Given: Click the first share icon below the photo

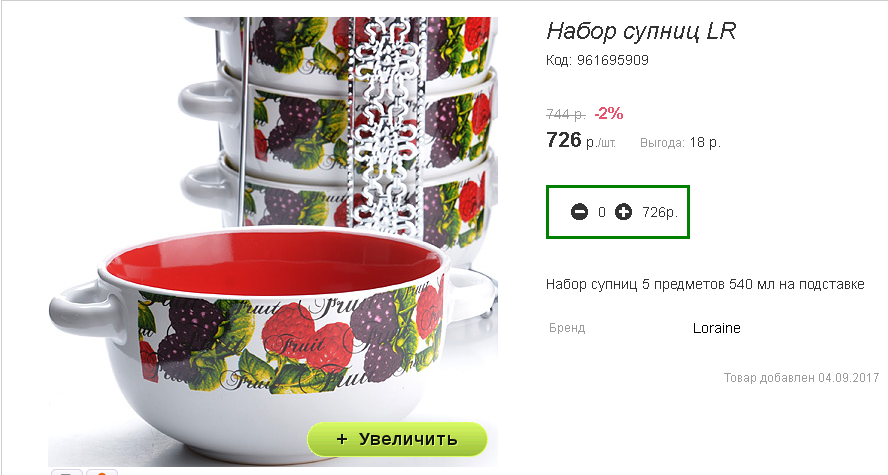Looking at the screenshot, I should pos(67,472).
